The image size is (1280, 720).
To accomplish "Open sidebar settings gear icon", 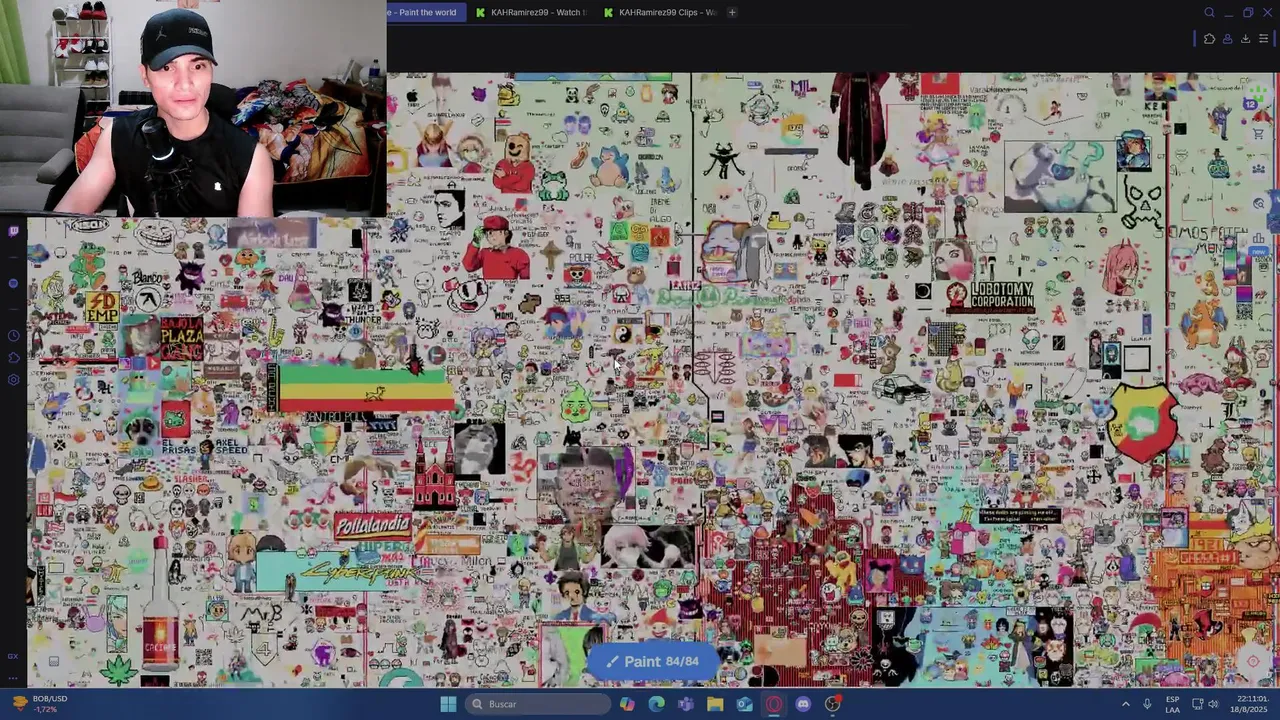I will pyautogui.click(x=13, y=380).
